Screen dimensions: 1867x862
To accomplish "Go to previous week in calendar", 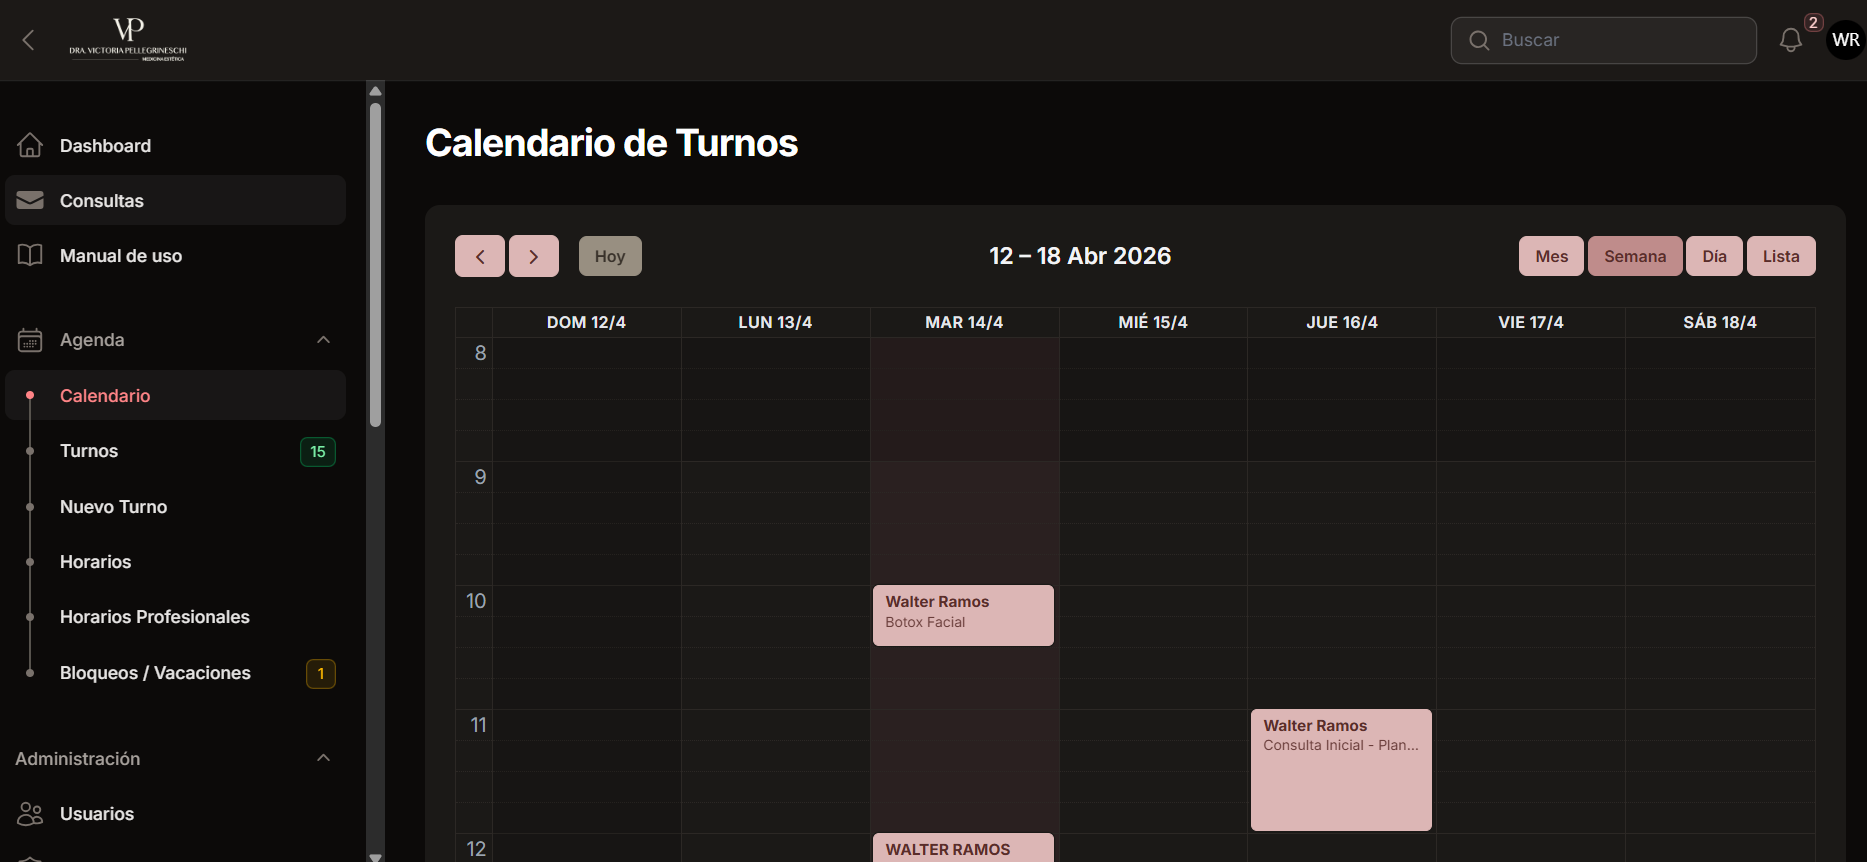I will [480, 257].
